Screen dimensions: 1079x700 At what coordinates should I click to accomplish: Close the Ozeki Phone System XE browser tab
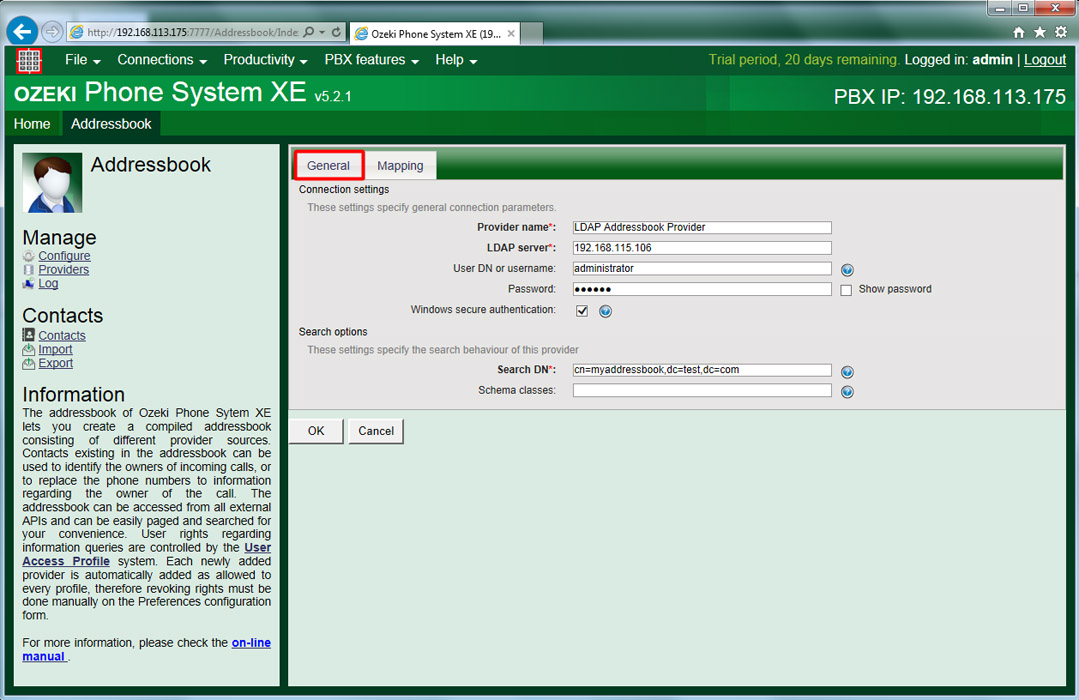[511, 33]
